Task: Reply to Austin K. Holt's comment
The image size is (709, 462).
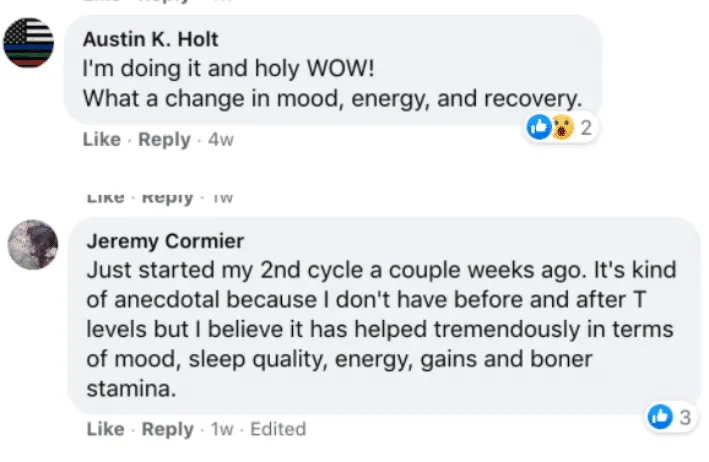Action: 164,139
